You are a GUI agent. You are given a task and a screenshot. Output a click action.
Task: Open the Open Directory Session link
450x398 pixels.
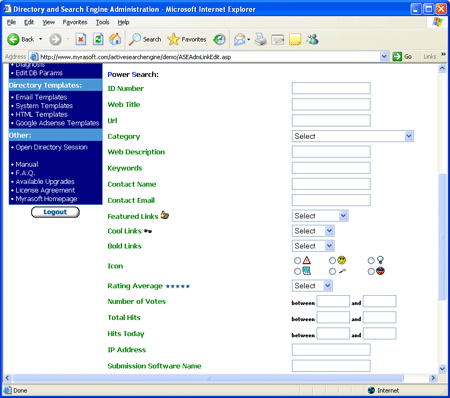51,147
